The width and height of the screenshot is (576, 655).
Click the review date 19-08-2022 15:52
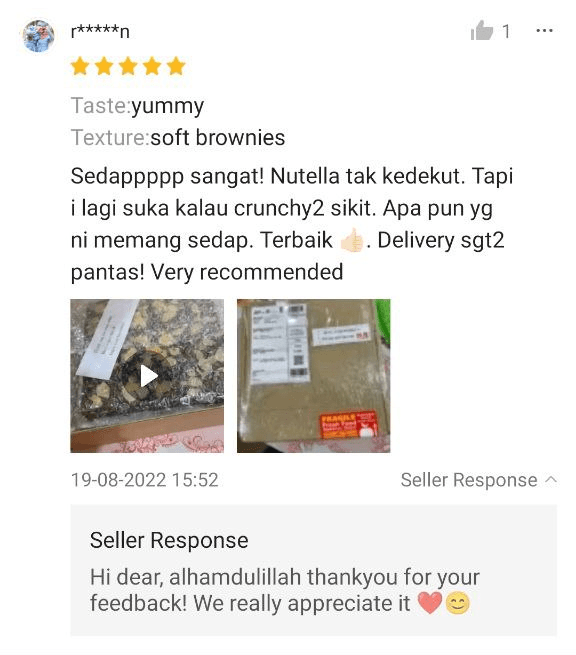point(145,480)
